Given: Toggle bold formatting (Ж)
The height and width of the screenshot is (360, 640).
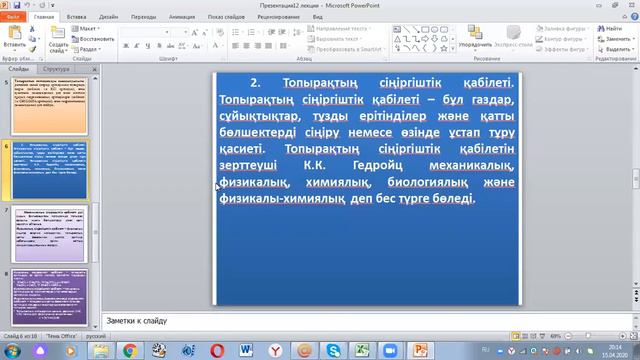Looking at the screenshot, I should [x=126, y=46].
